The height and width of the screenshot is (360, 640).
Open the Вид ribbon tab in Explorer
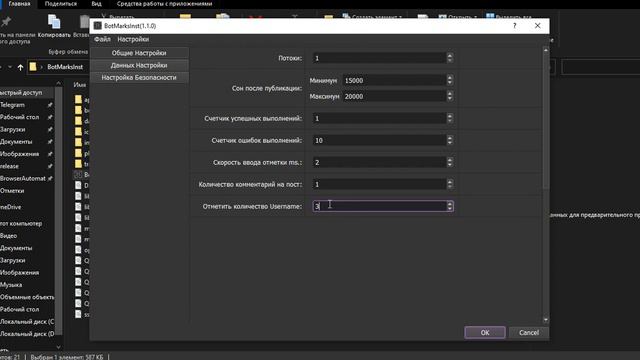point(96,4)
